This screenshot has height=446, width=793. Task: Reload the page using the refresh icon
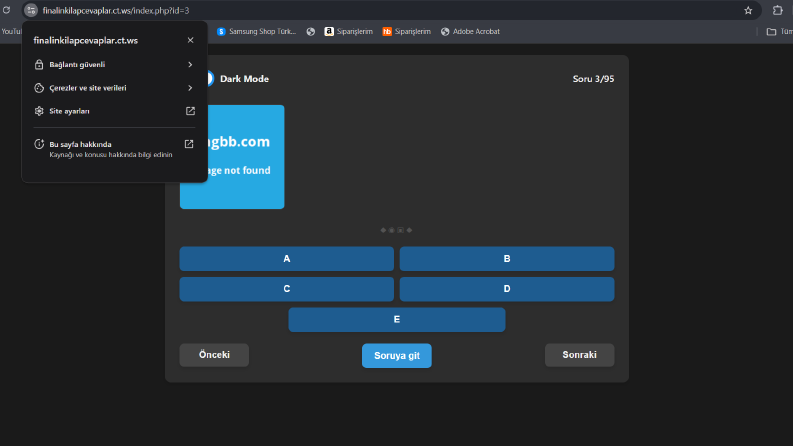pyautogui.click(x=7, y=10)
